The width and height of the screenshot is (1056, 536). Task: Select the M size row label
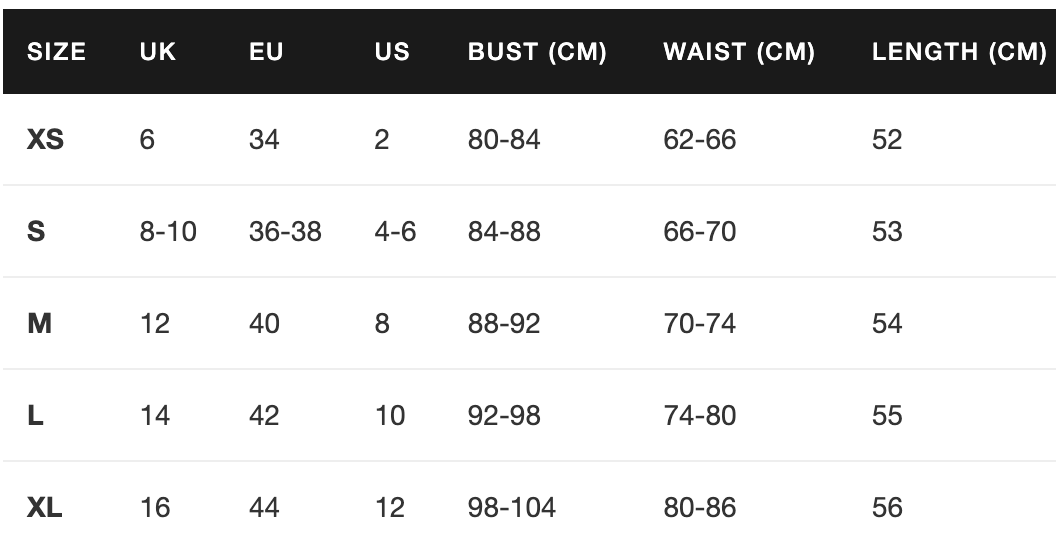39,324
